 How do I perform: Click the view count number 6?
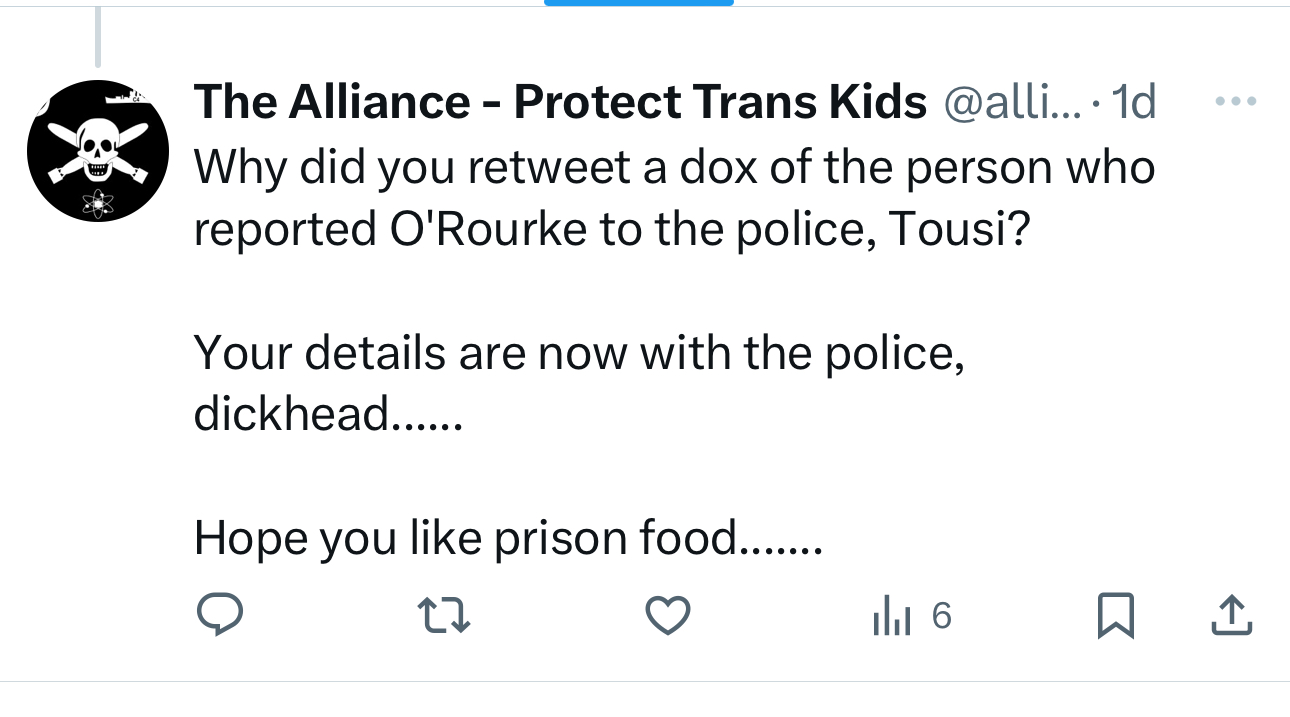pos(941,615)
